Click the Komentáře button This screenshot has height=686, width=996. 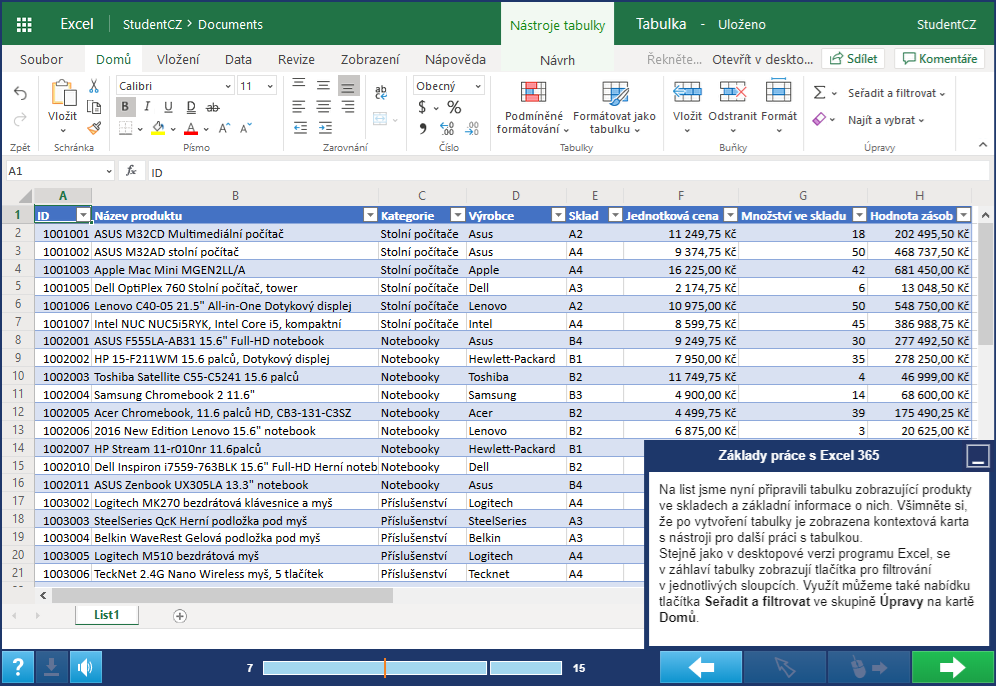click(939, 58)
